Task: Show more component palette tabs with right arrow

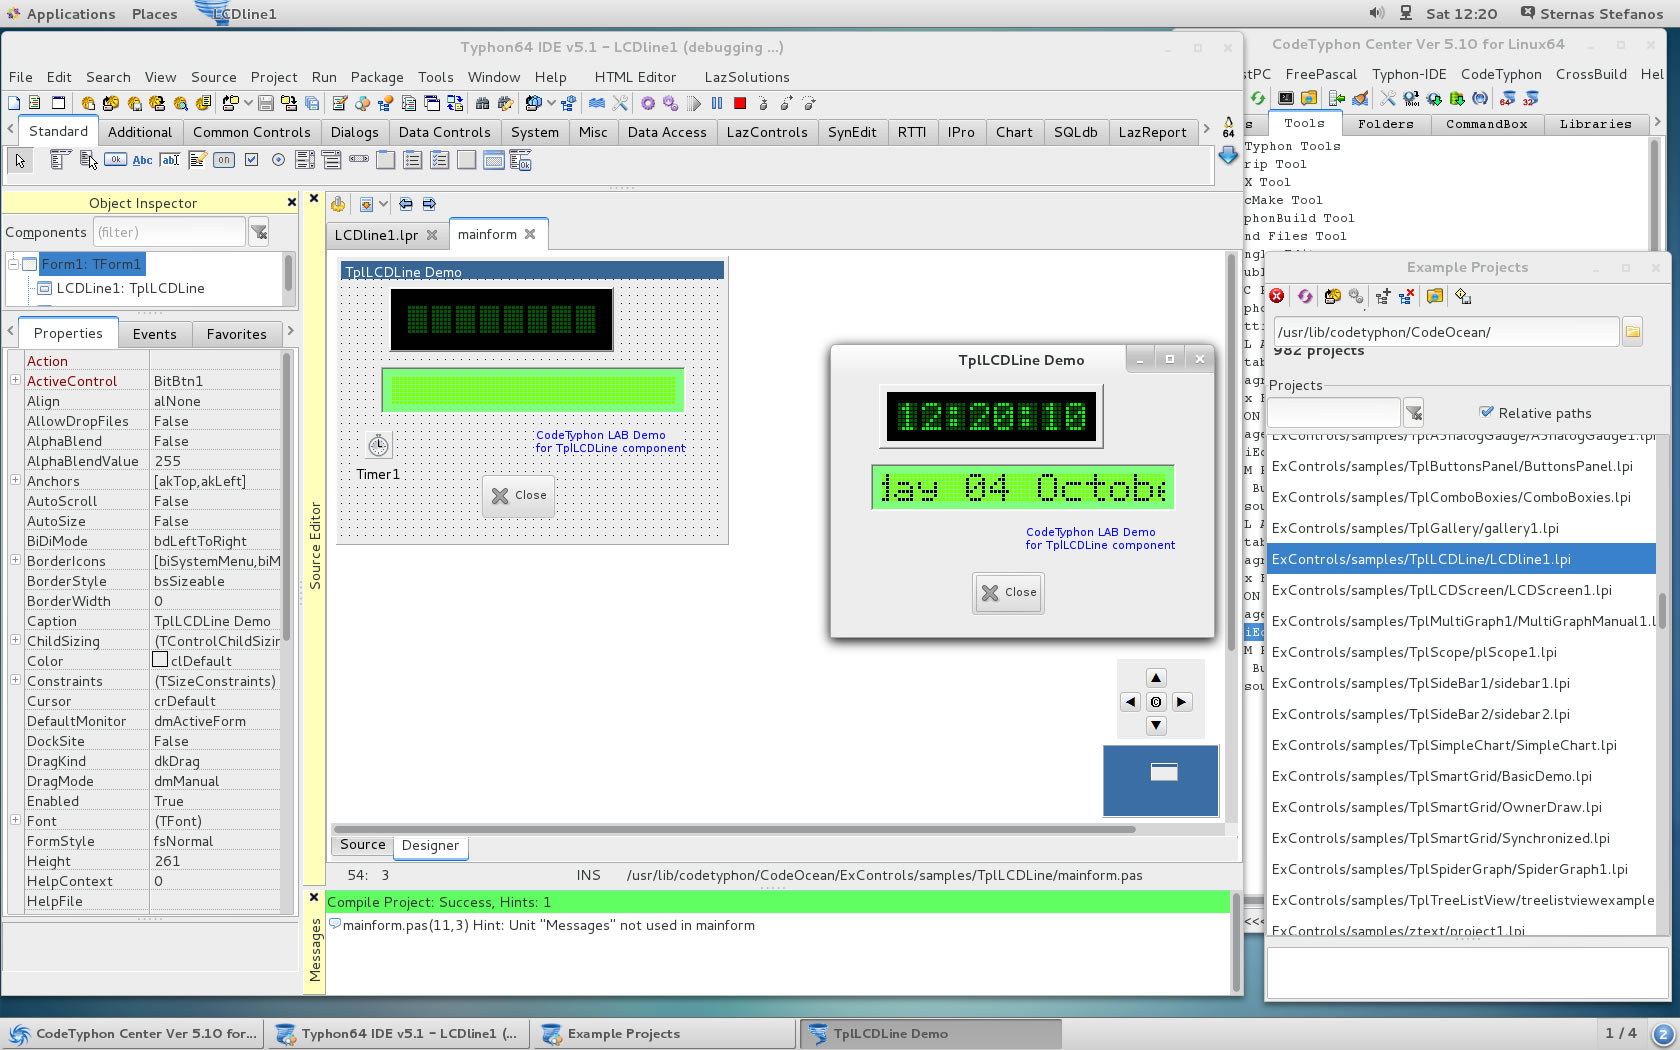Action: point(1206,129)
